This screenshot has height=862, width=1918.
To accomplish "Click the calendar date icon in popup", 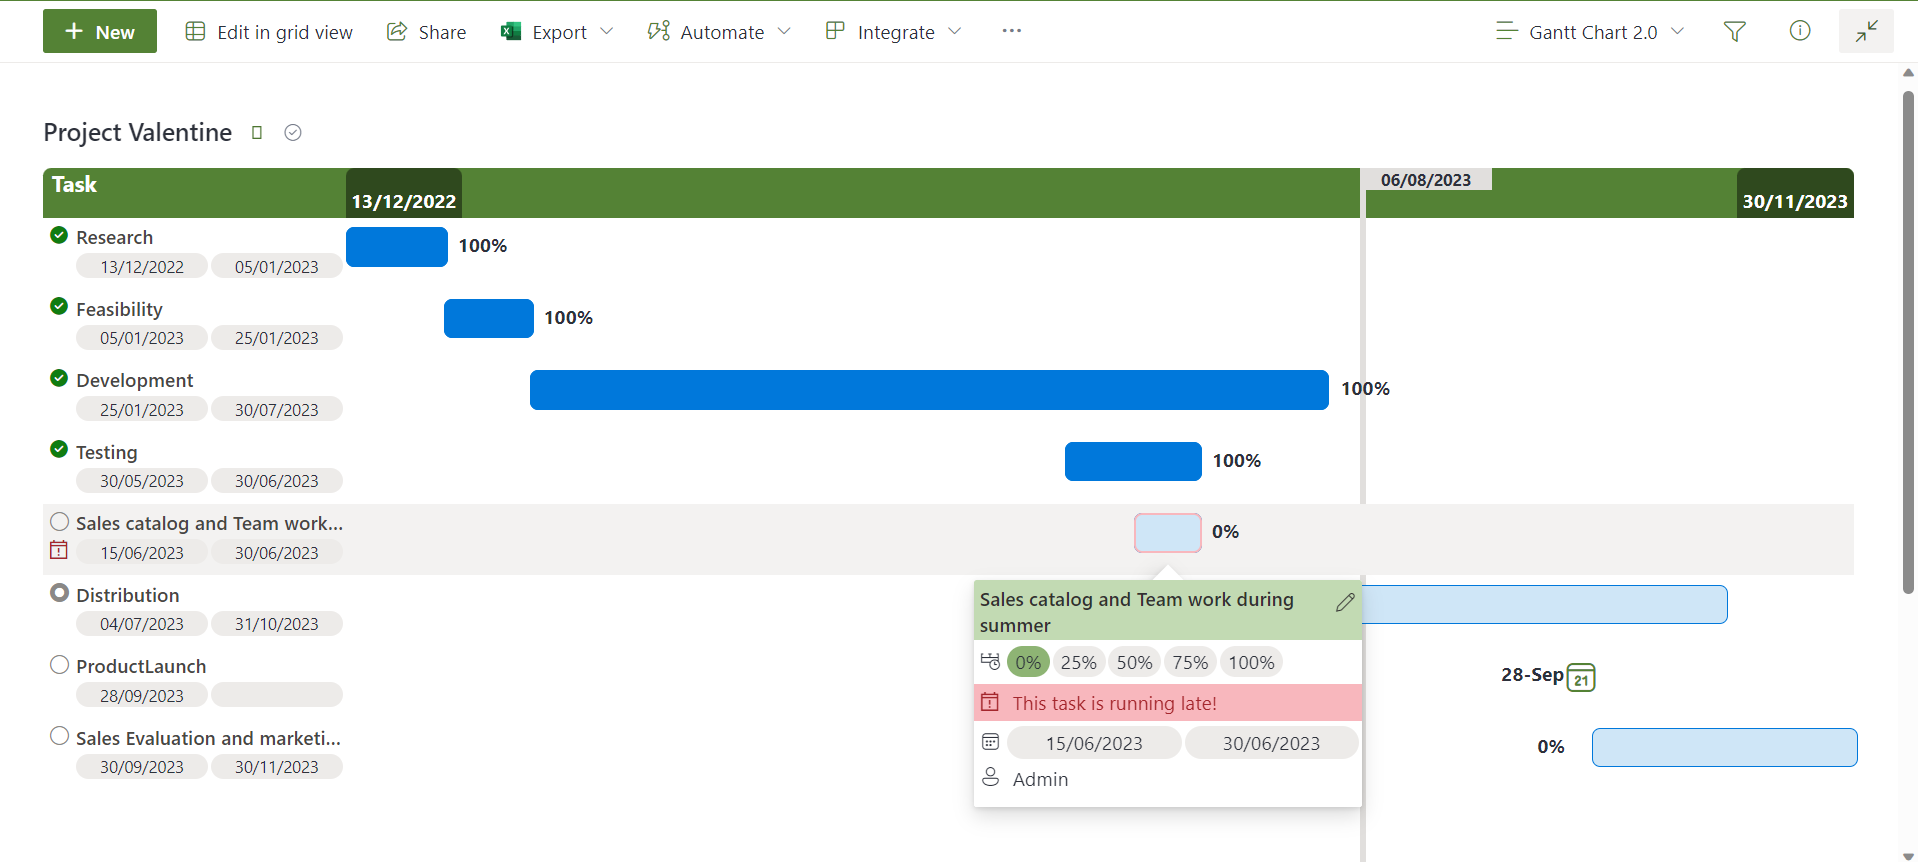I will [990, 742].
